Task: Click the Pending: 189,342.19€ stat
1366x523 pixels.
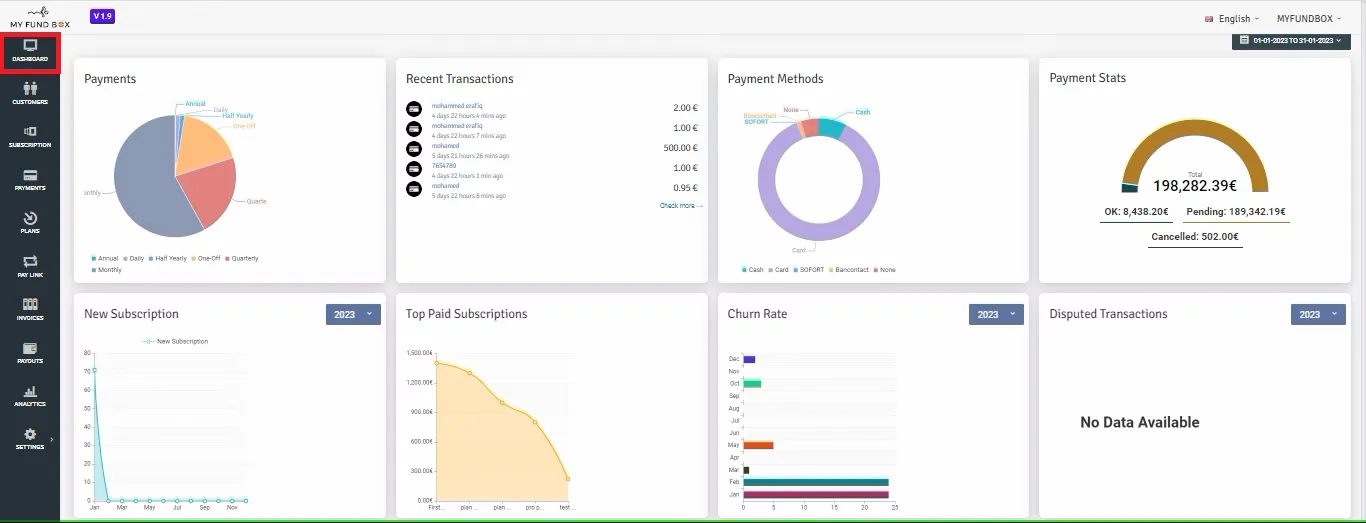Action: point(1236,212)
